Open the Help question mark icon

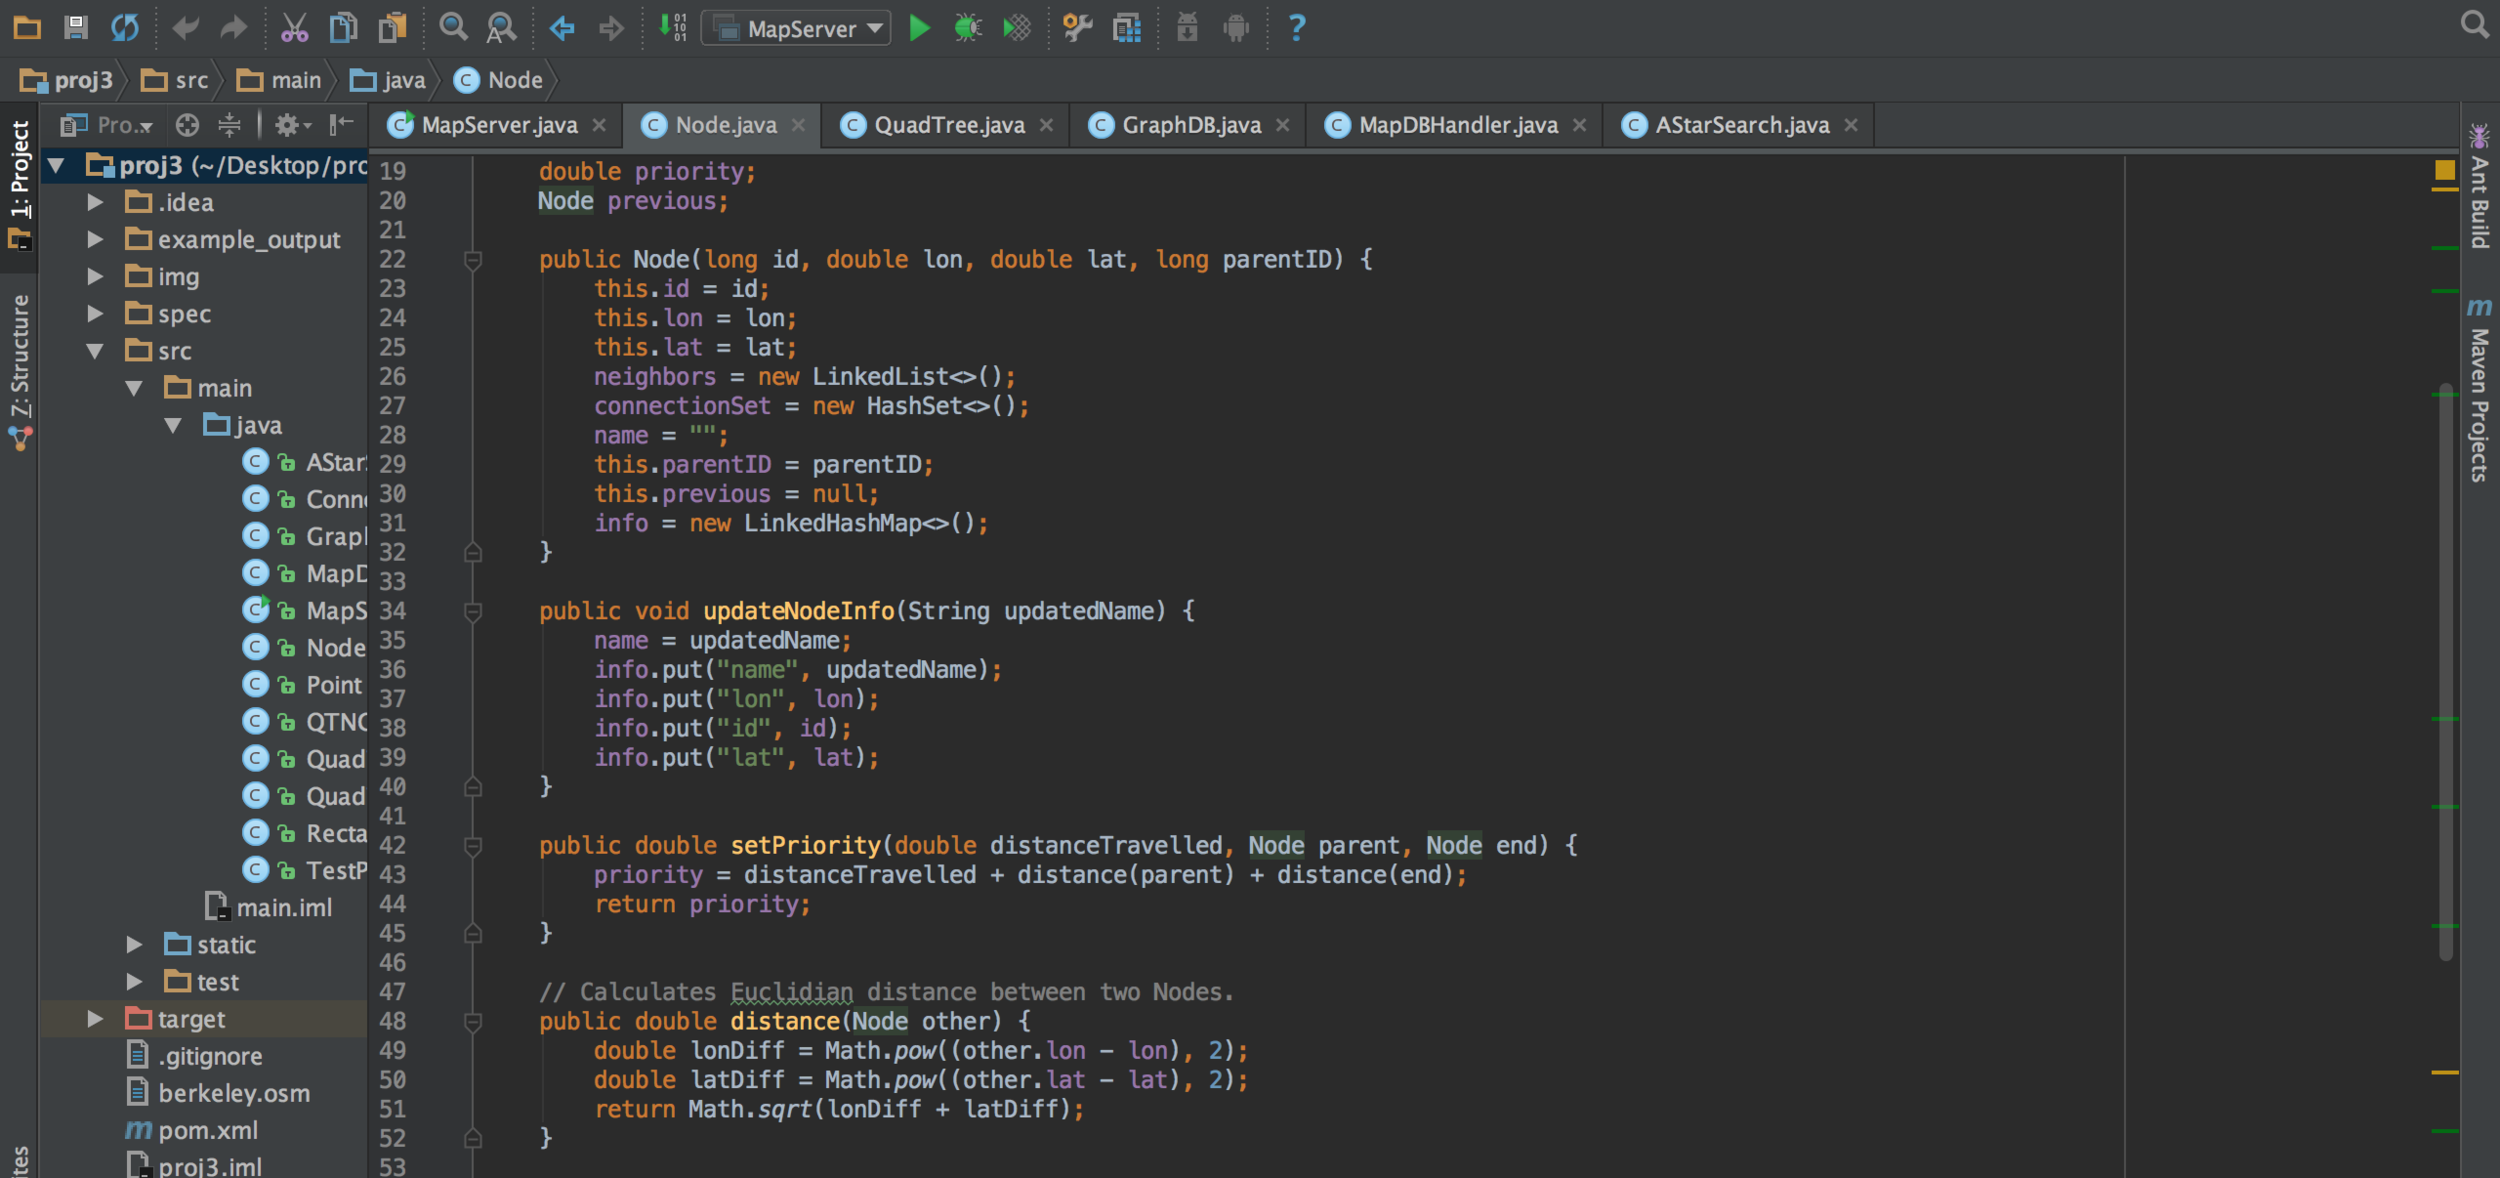[x=1296, y=28]
